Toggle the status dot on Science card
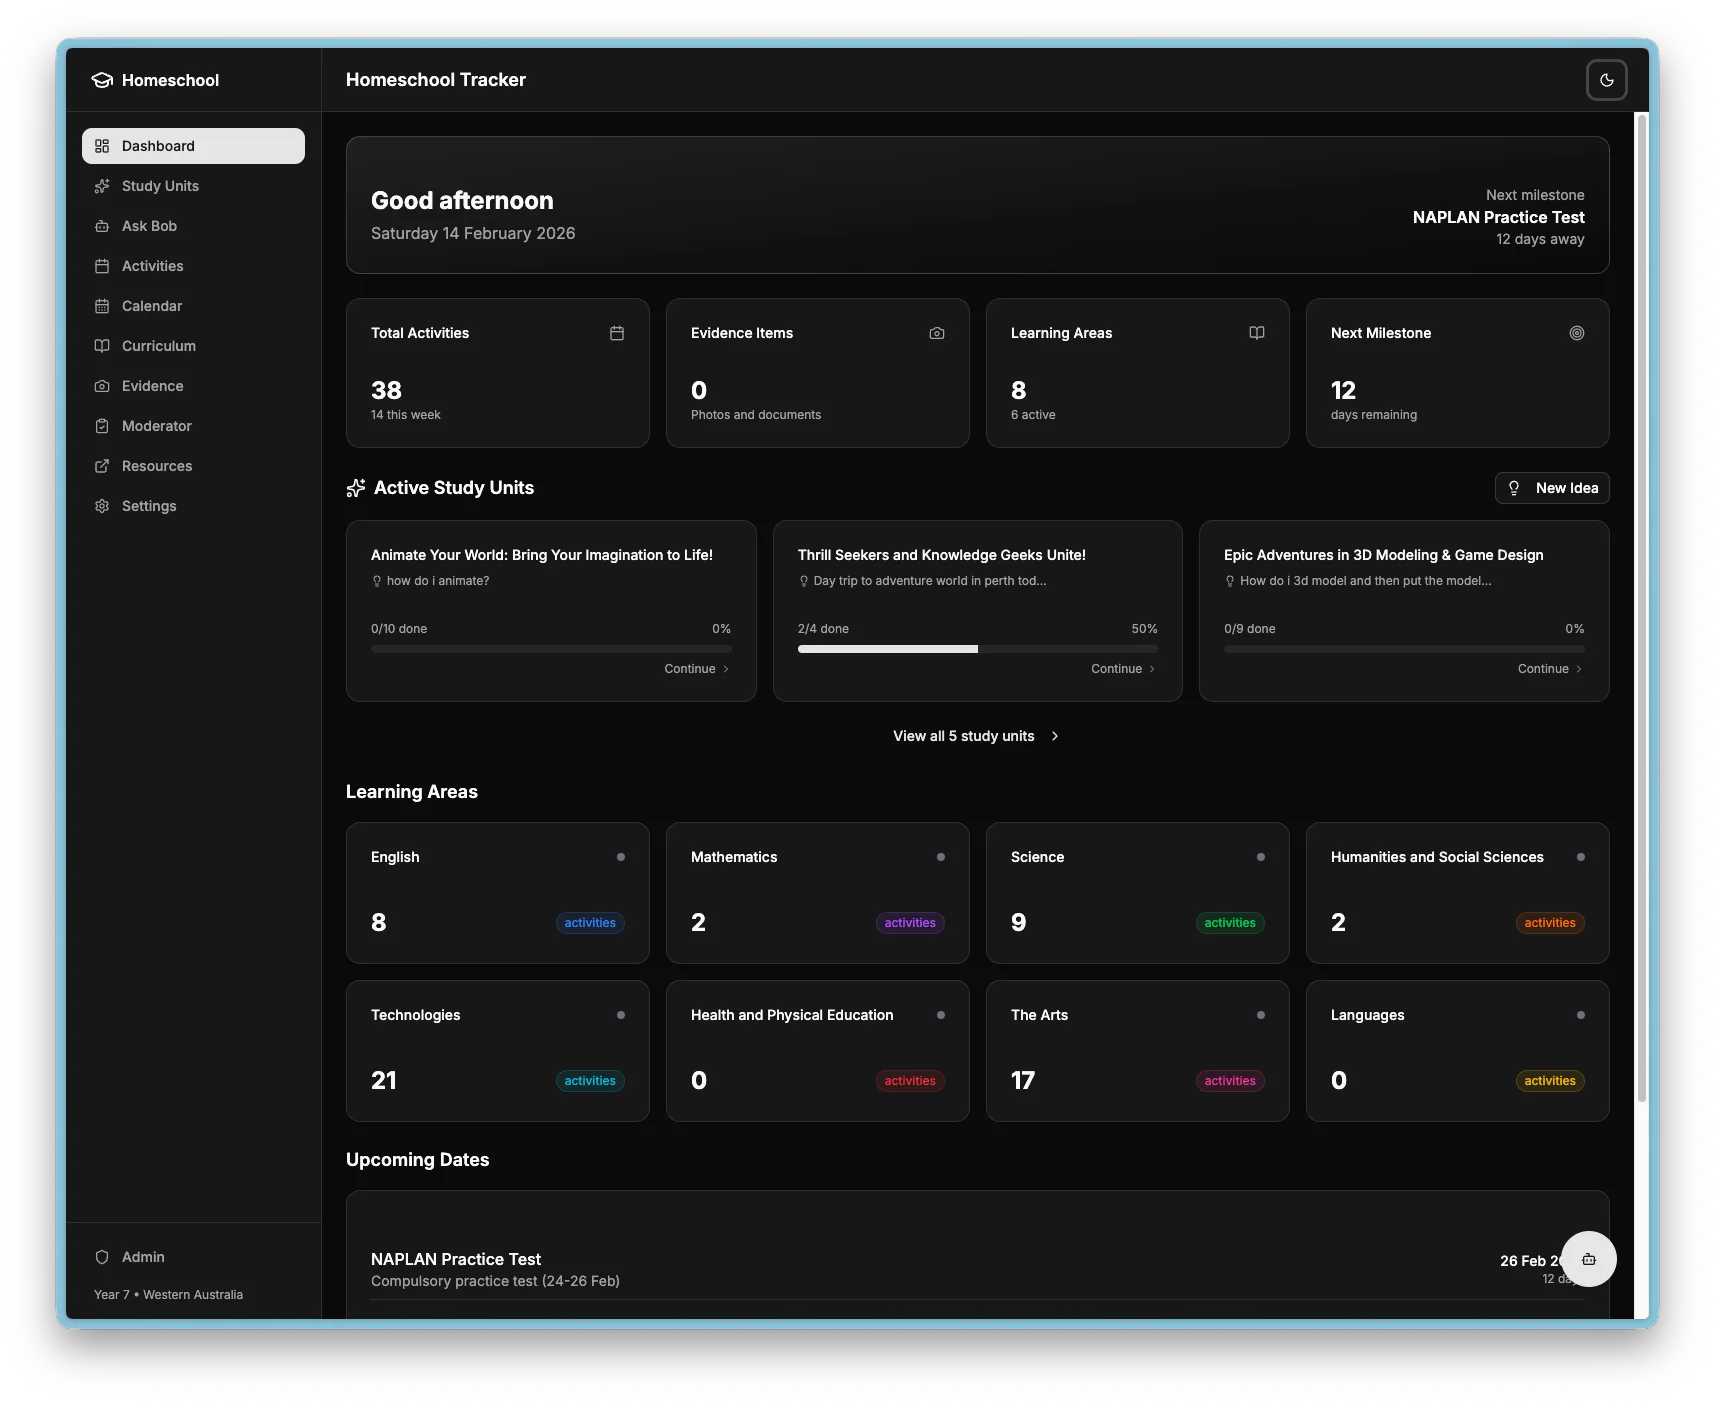The height and width of the screenshot is (1403, 1715). click(x=1261, y=857)
